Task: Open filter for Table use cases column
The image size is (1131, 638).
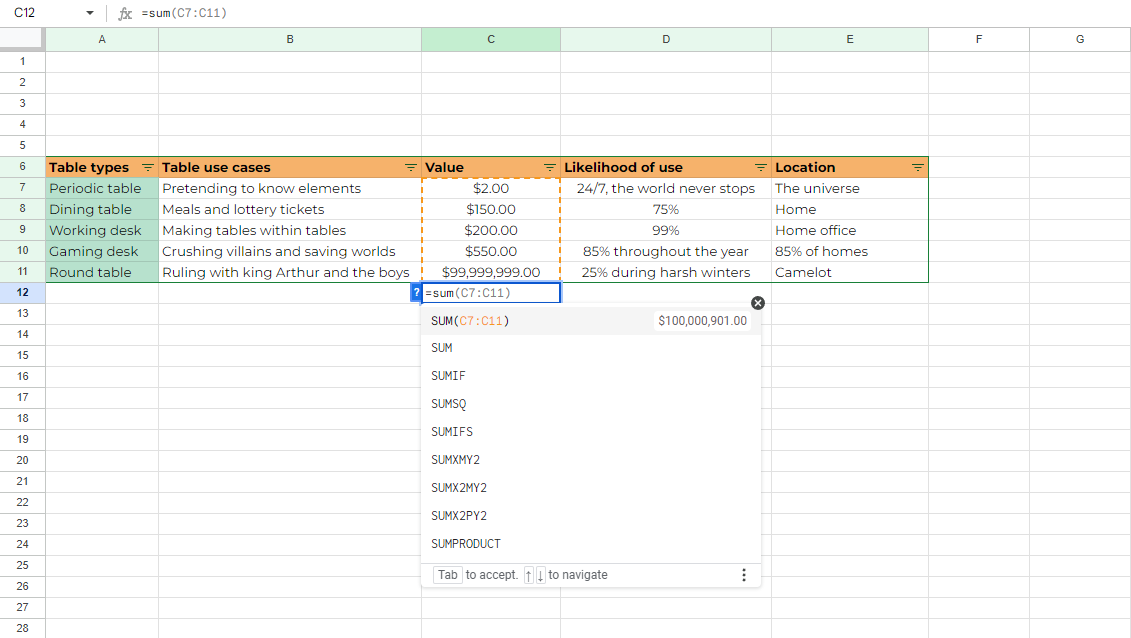Action: pyautogui.click(x=410, y=167)
